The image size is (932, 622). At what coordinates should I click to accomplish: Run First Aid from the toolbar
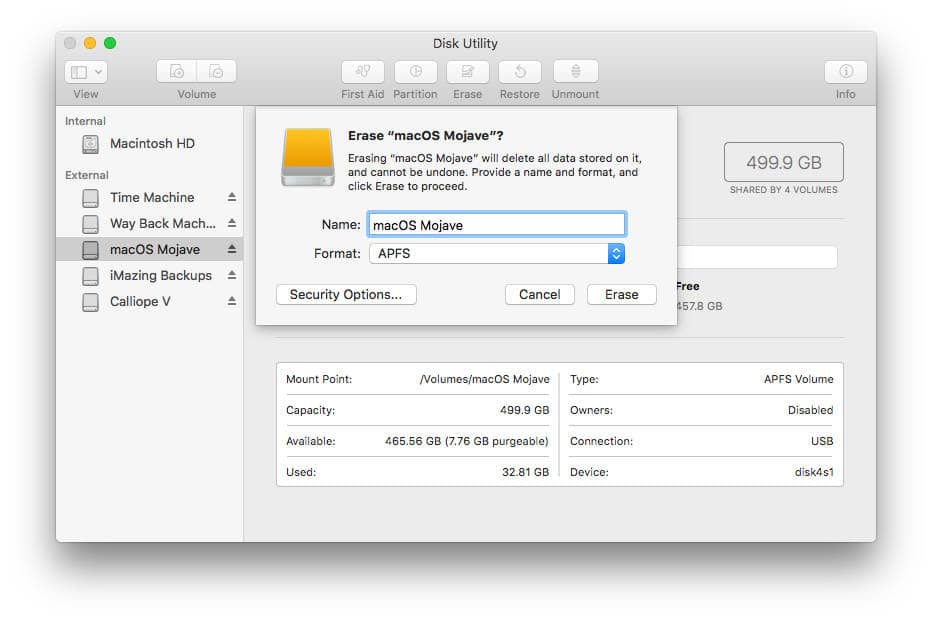[x=363, y=72]
